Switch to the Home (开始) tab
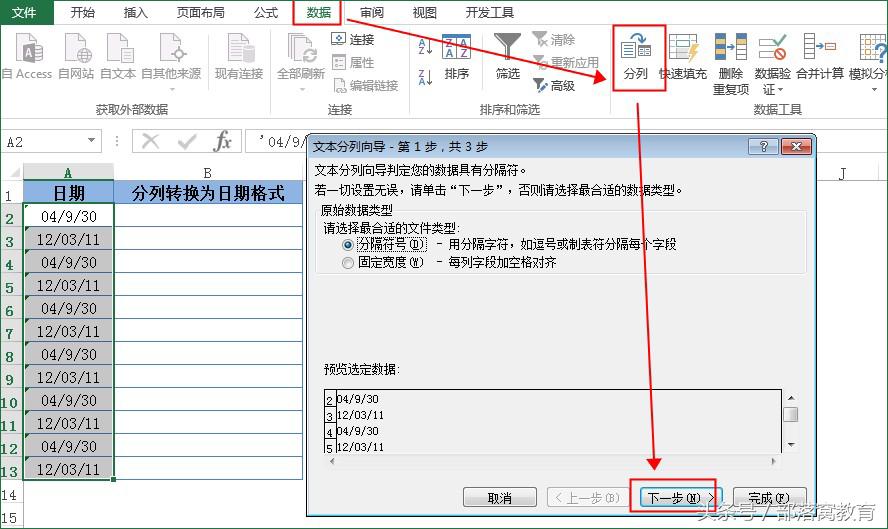The width and height of the screenshot is (888, 529). [83, 12]
